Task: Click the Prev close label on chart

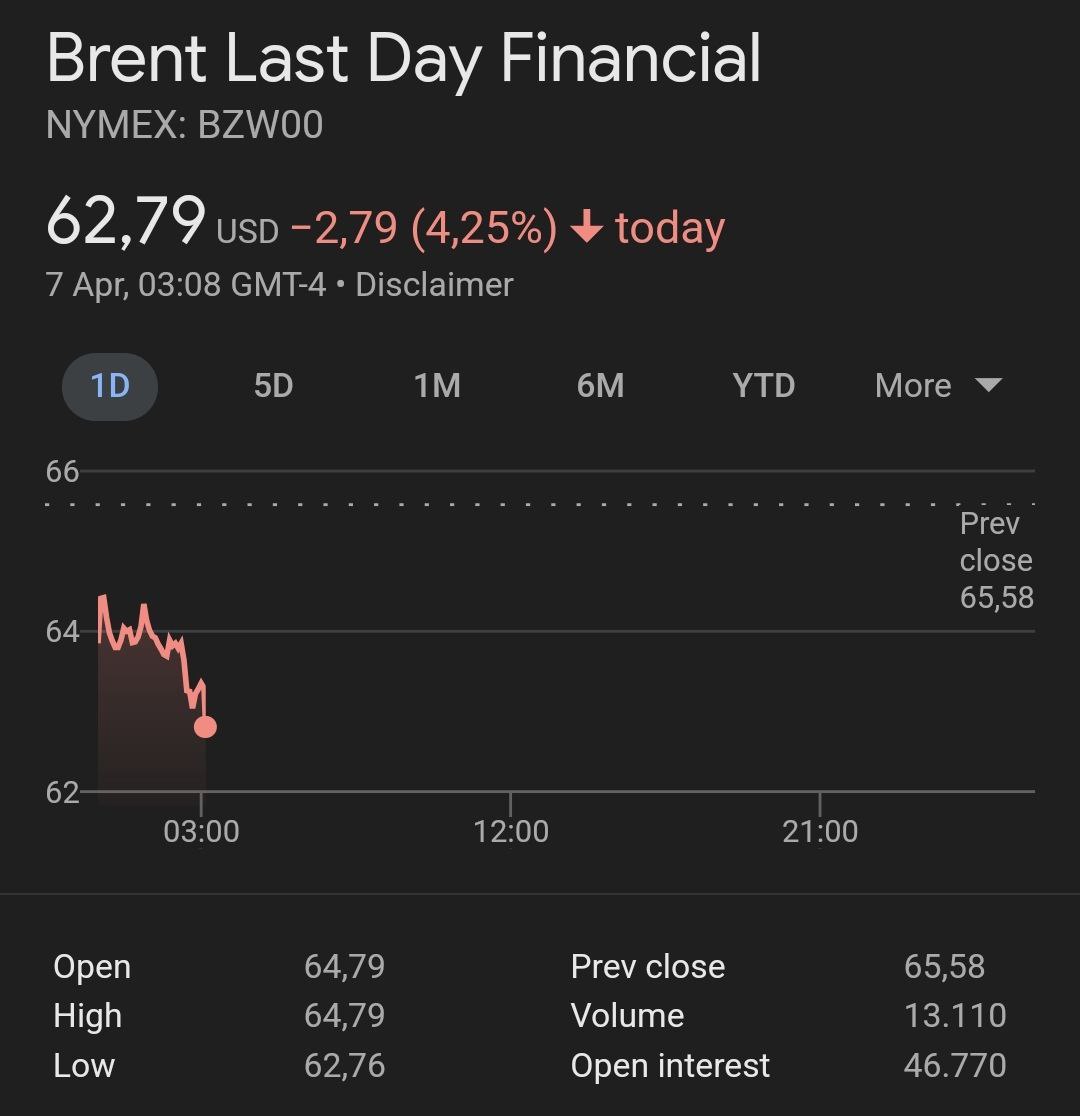Action: (995, 560)
